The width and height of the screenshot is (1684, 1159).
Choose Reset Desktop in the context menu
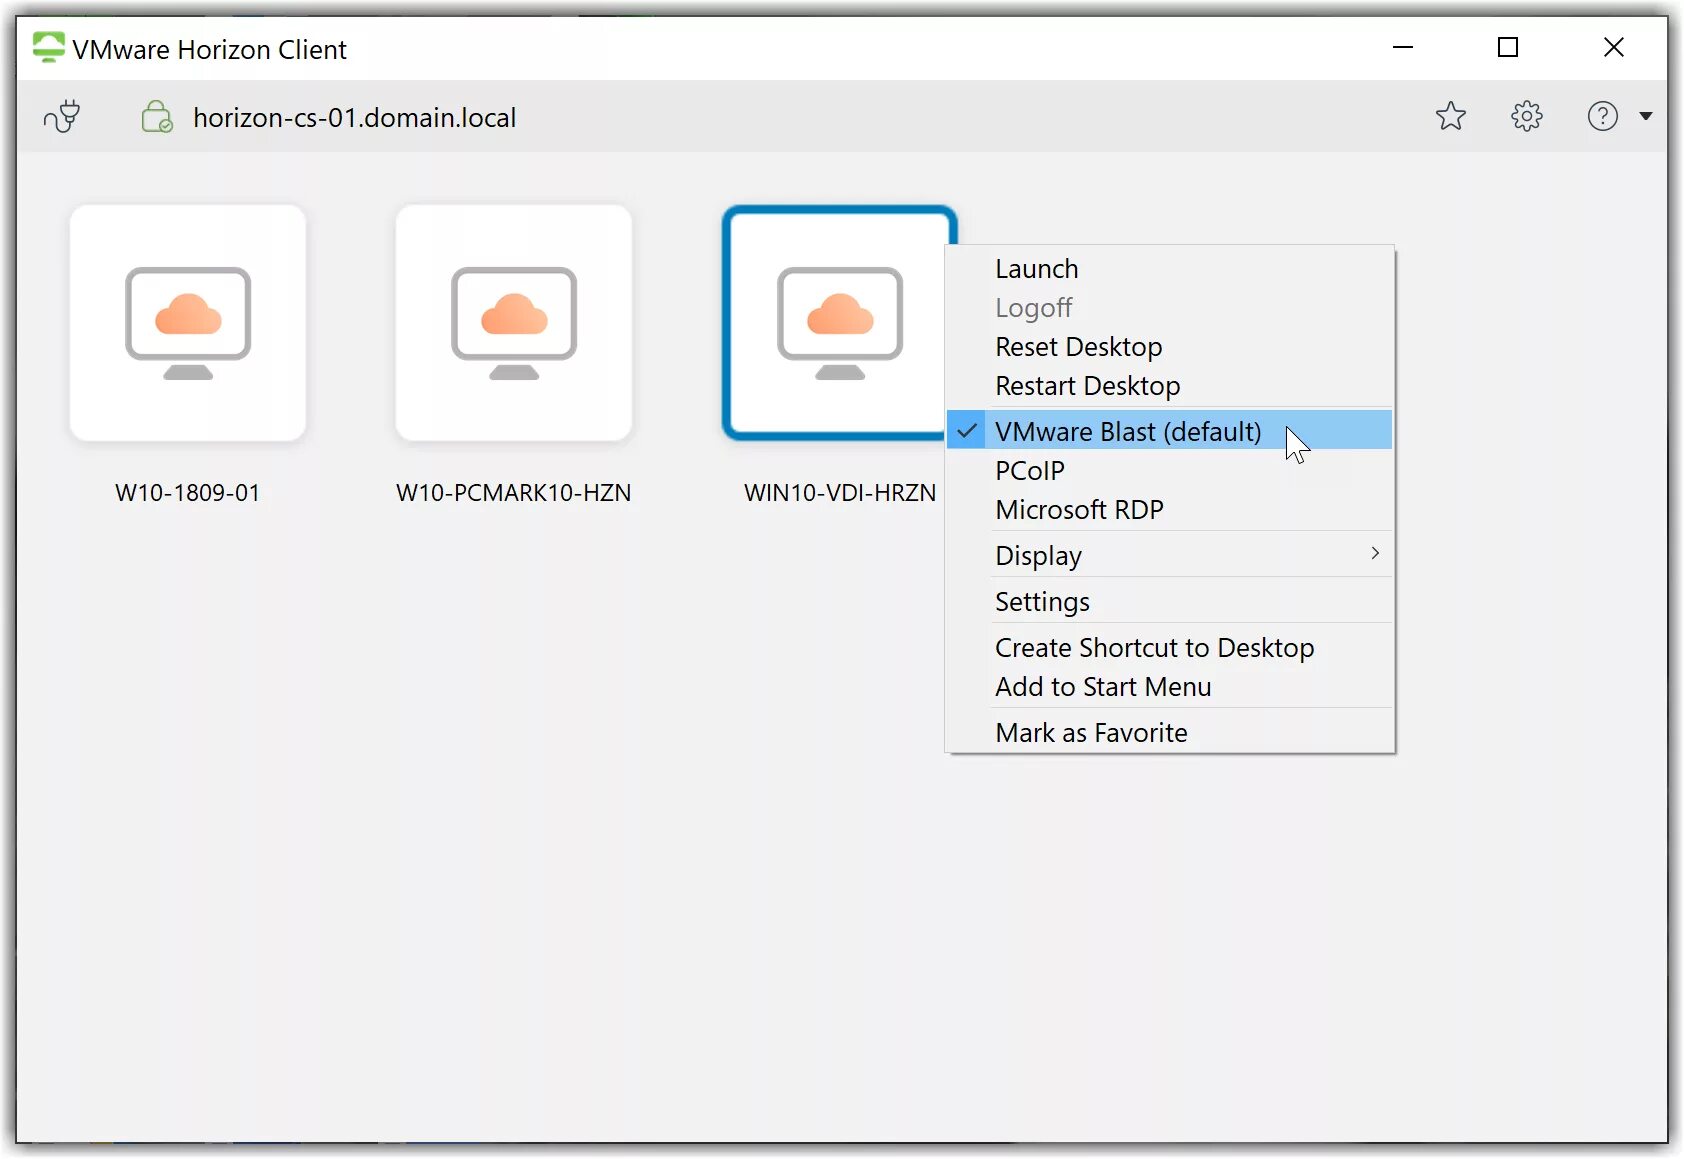pyautogui.click(x=1169, y=347)
